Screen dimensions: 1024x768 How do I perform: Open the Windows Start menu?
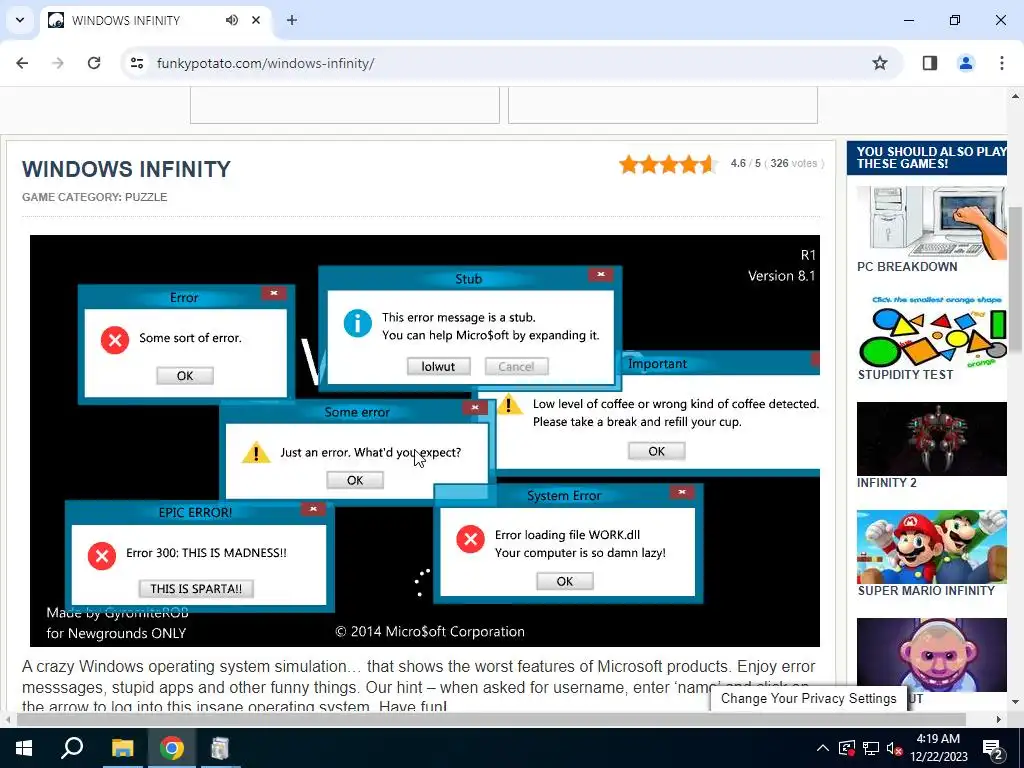pyautogui.click(x=24, y=748)
